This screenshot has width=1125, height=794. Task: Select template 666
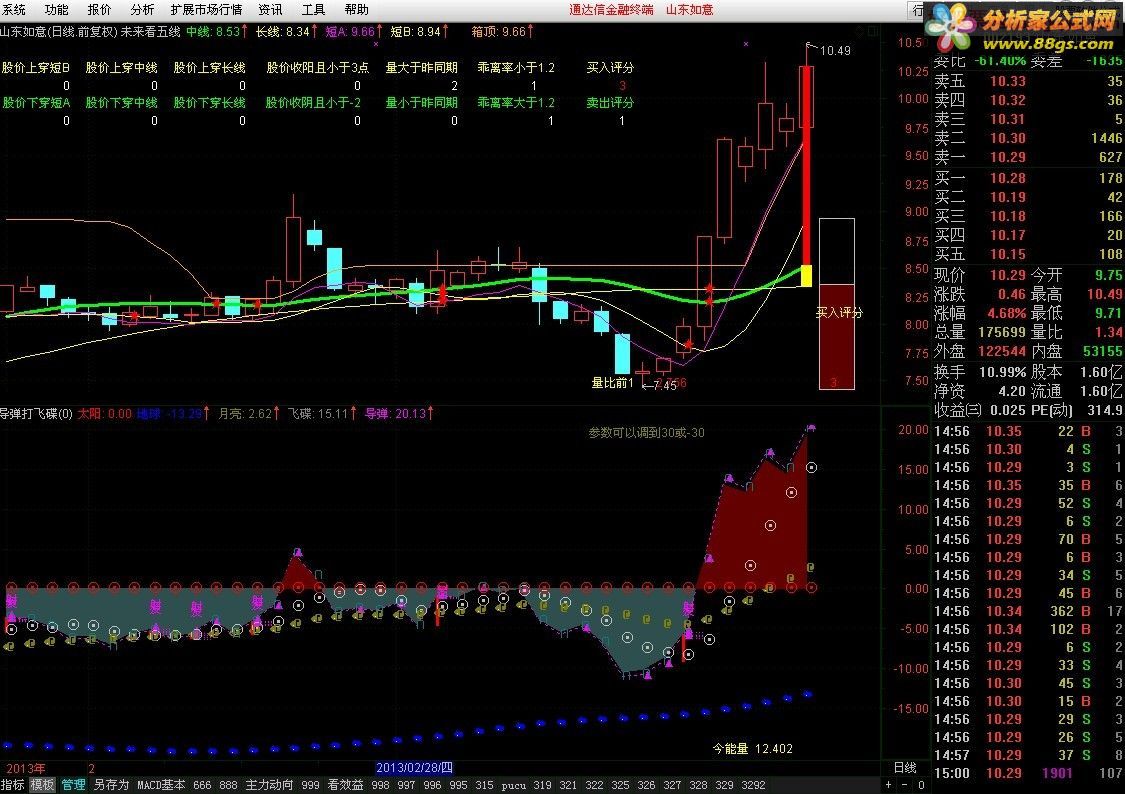tap(202, 785)
